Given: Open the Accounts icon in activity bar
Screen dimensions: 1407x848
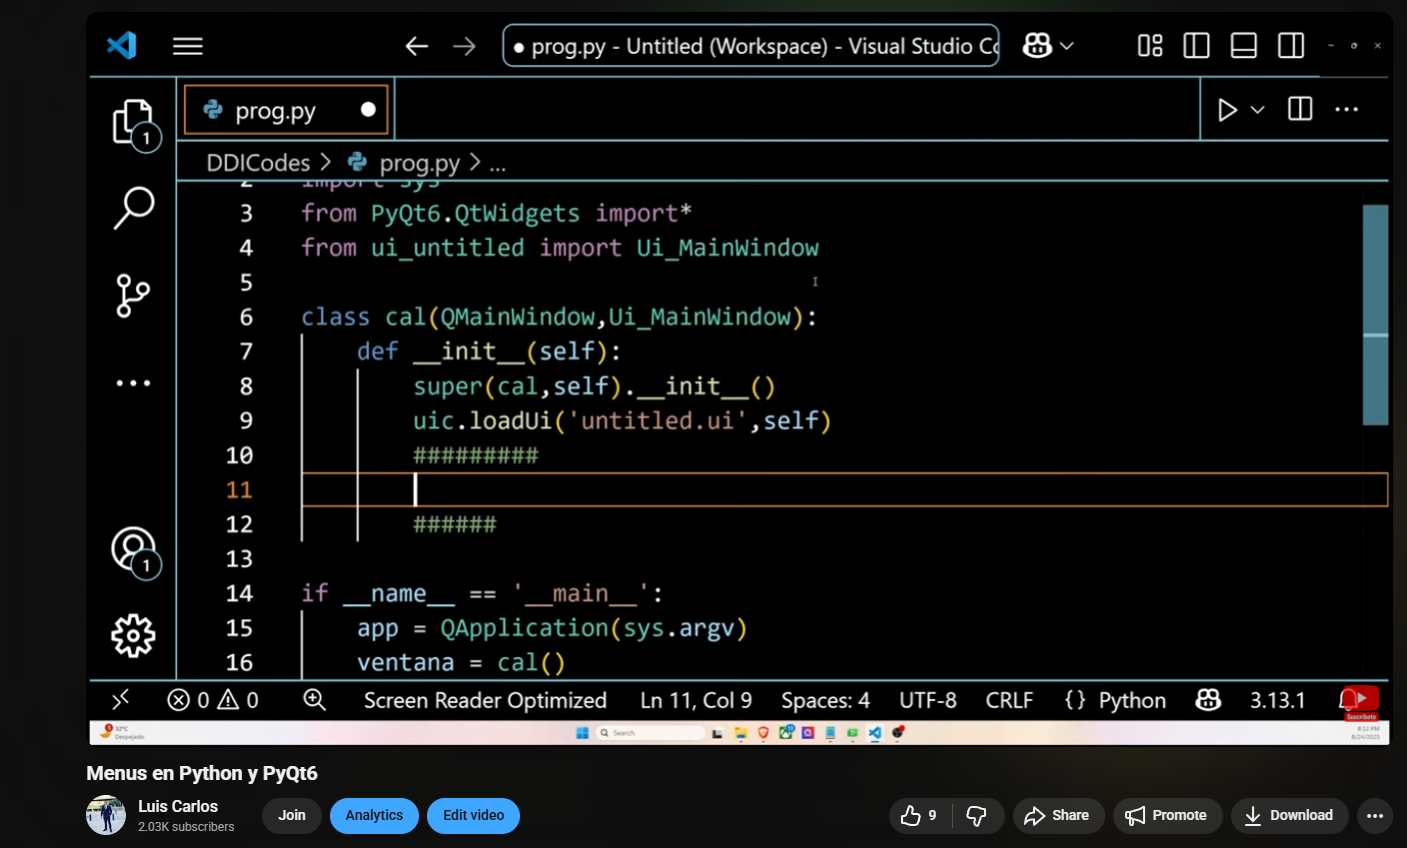Looking at the screenshot, I should (133, 549).
